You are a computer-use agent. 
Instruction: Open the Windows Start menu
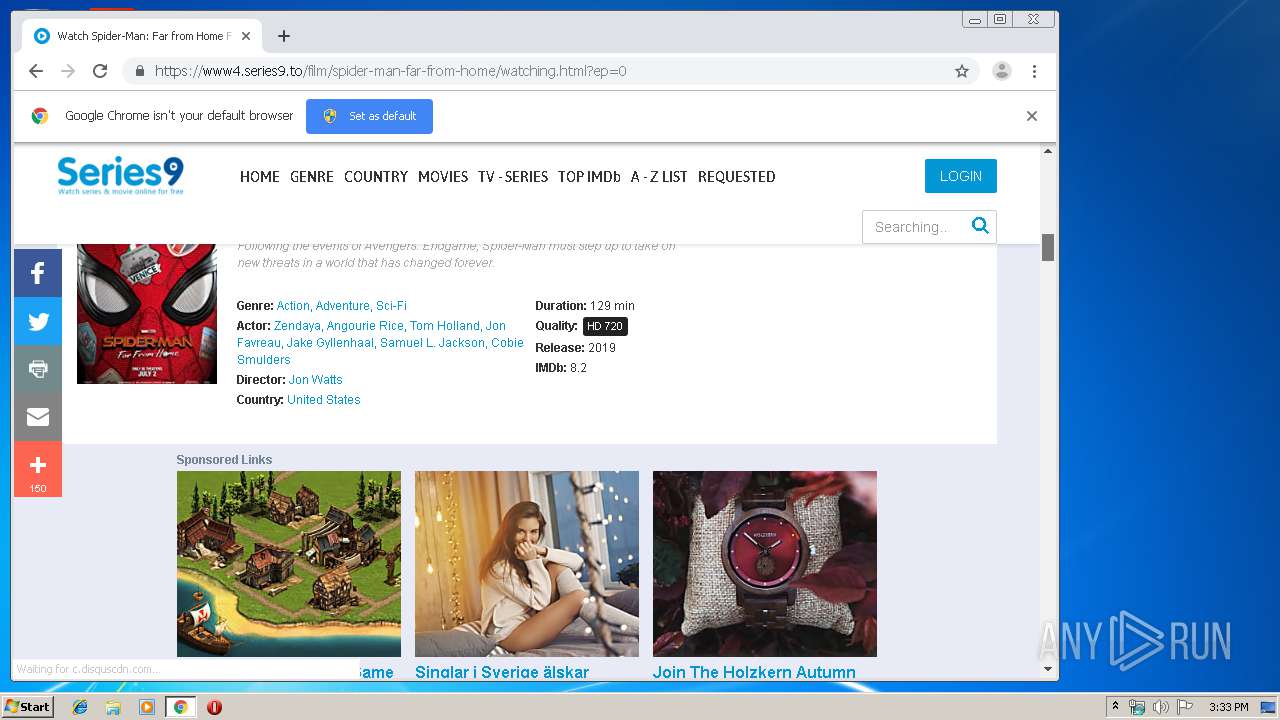coord(27,707)
